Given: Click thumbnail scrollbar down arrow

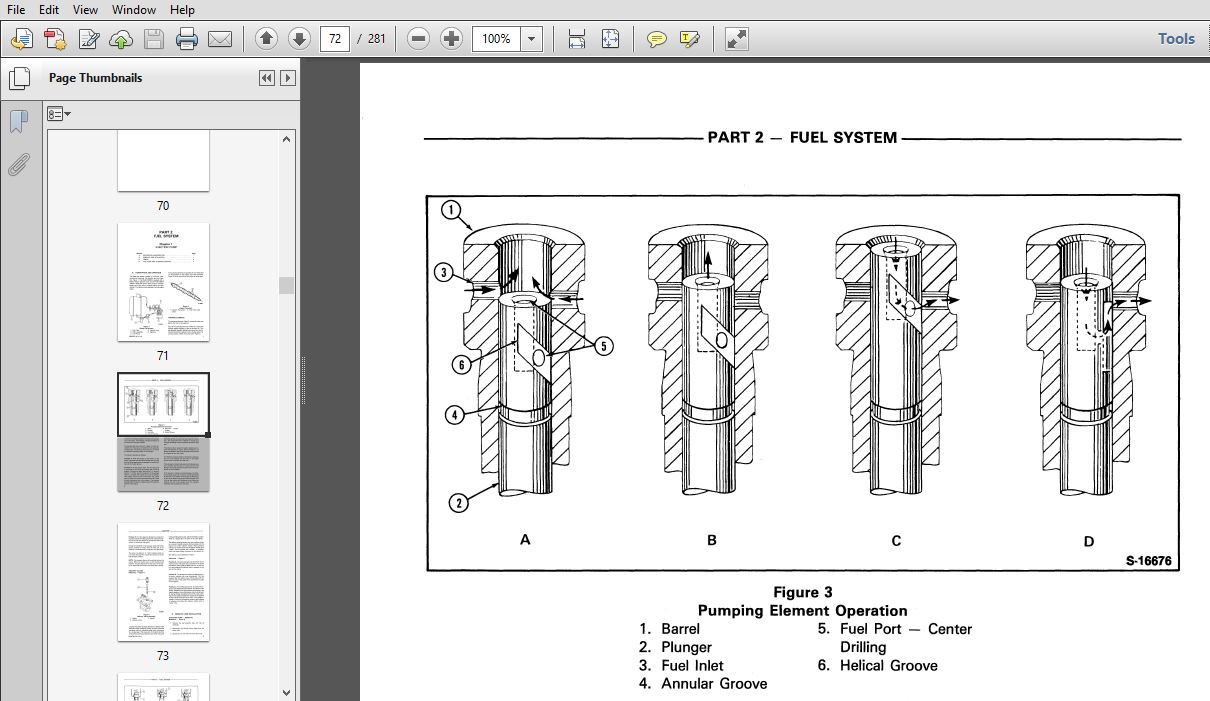Looking at the screenshot, I should (x=287, y=692).
